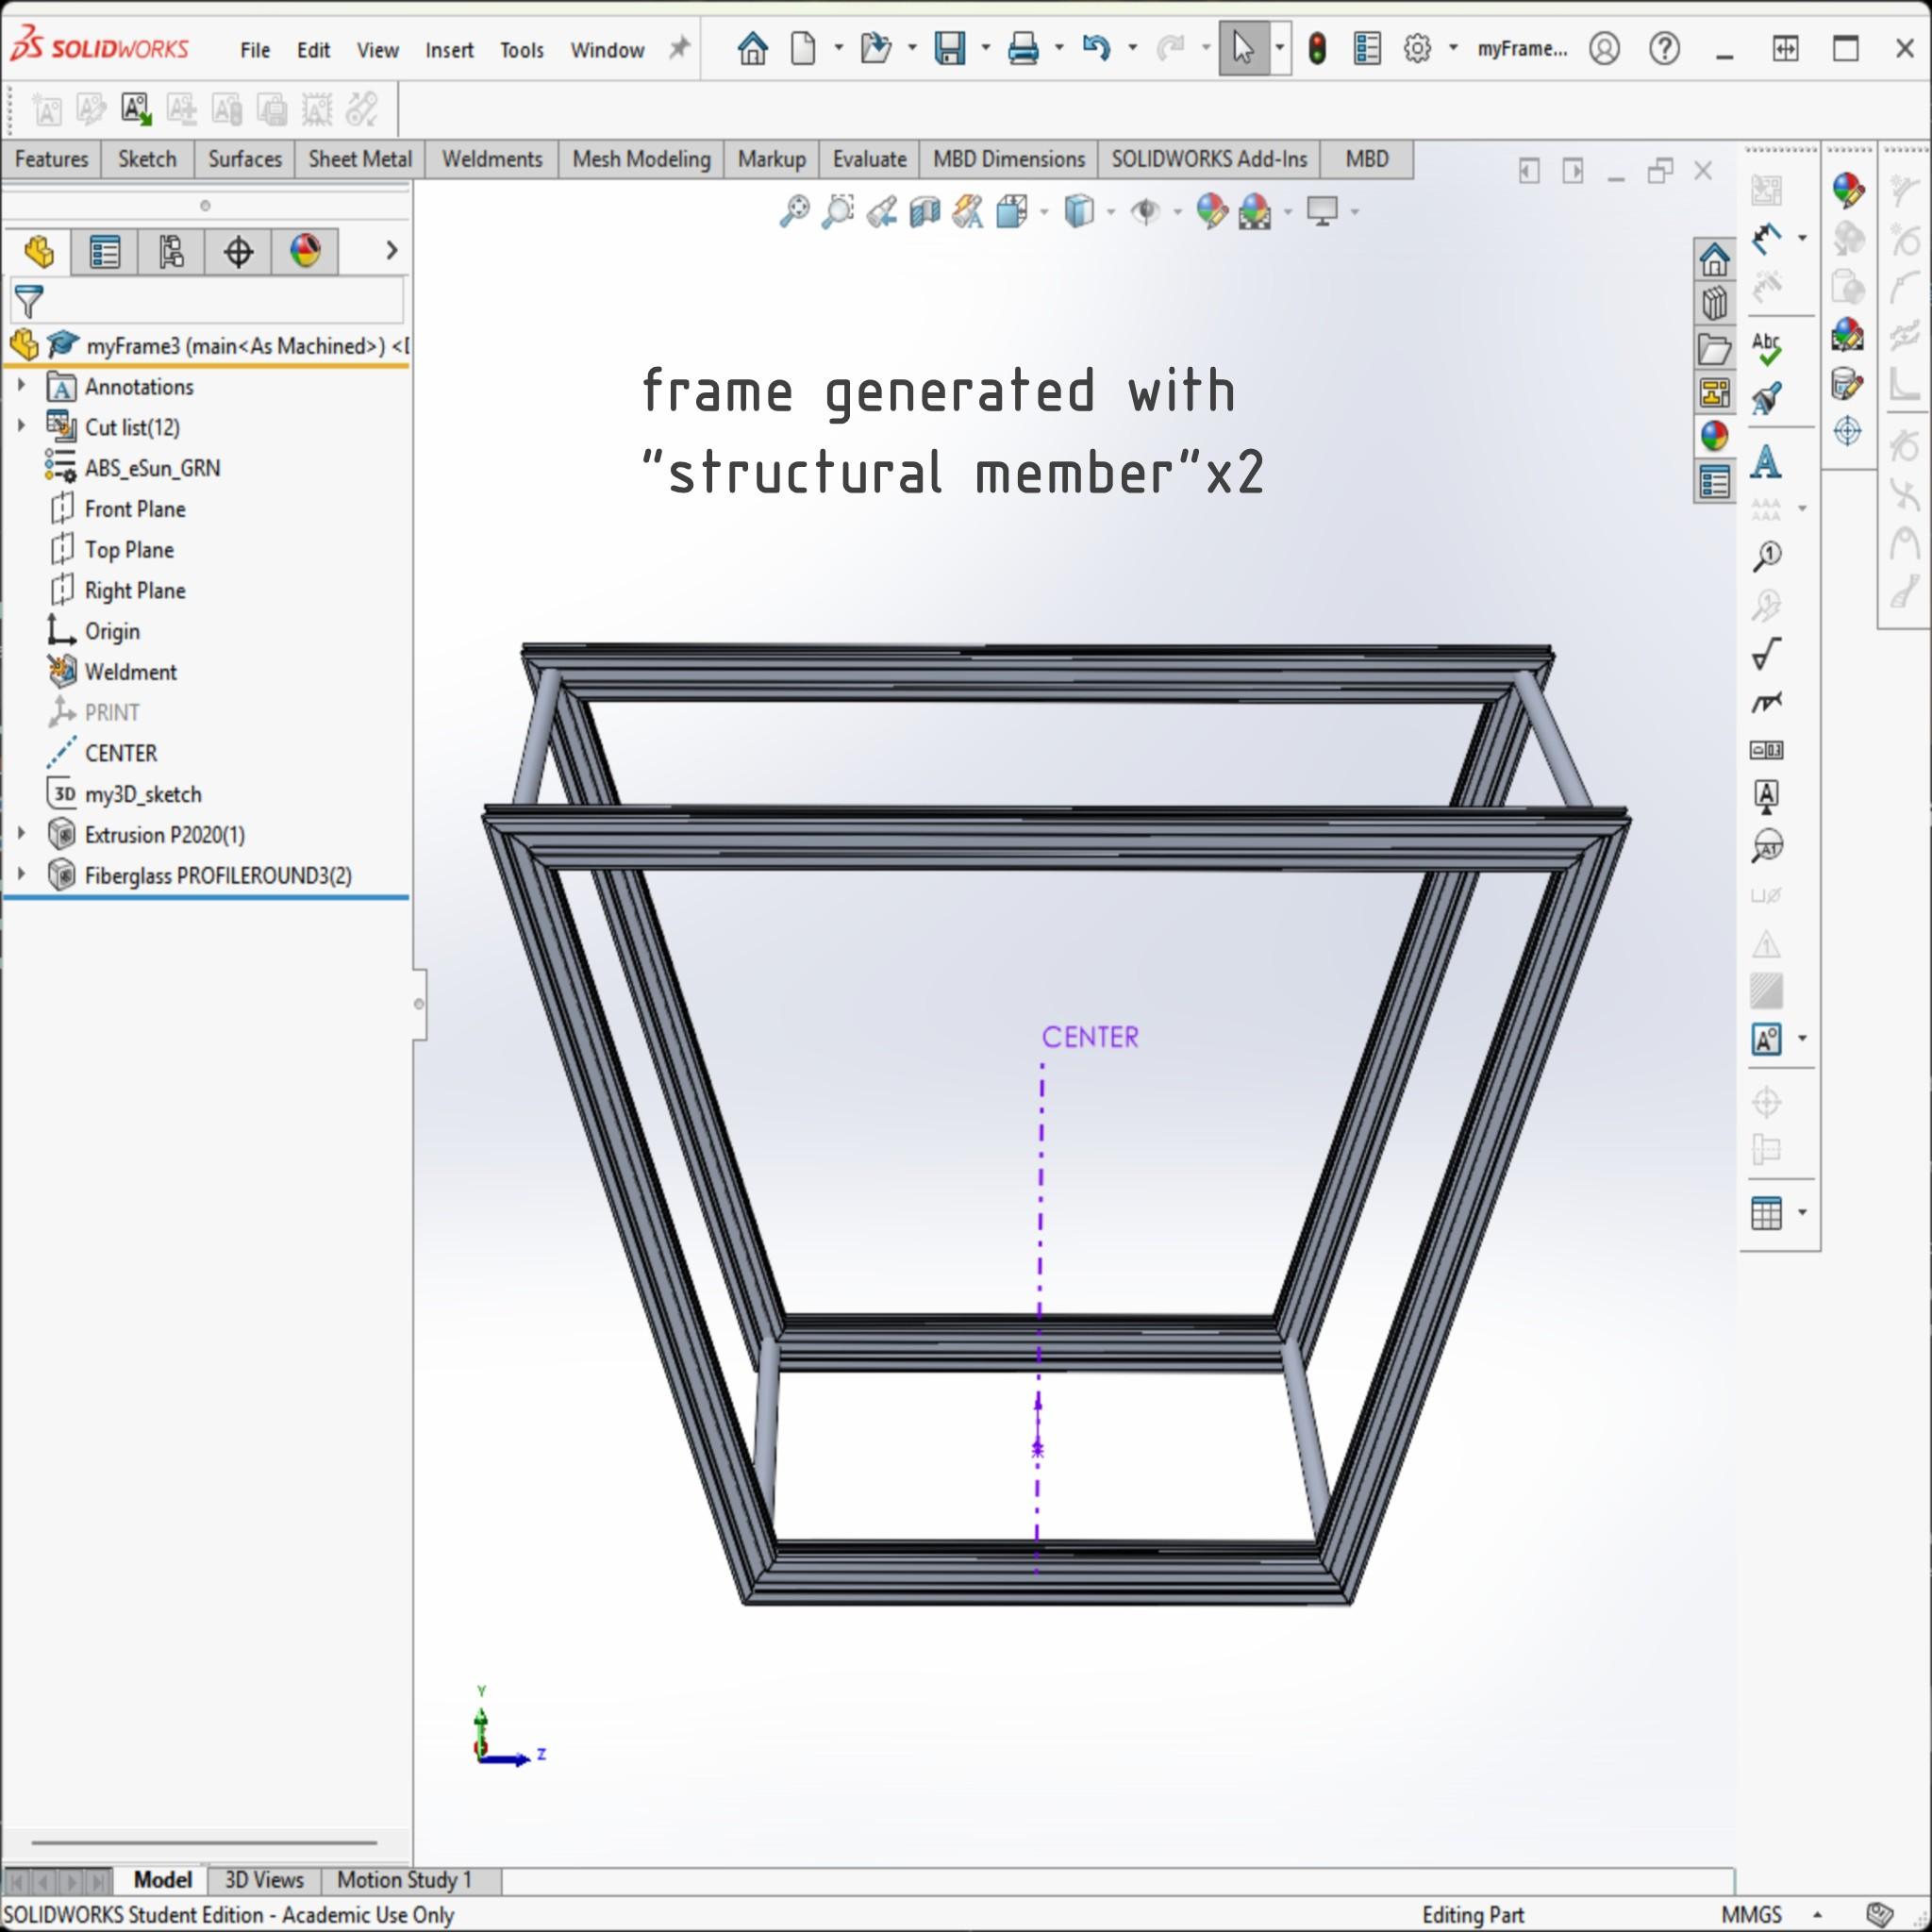
Task: Switch to the Evaluate tab
Action: coord(869,159)
